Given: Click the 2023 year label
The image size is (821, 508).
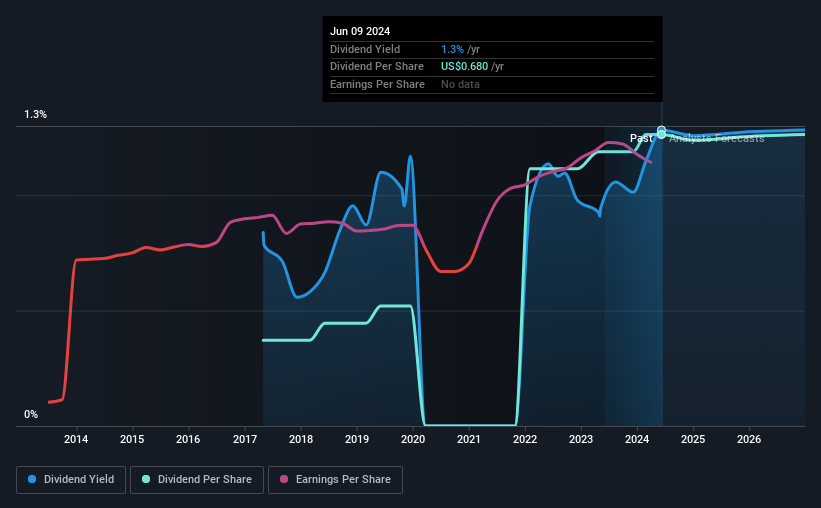Looking at the screenshot, I should (x=581, y=439).
